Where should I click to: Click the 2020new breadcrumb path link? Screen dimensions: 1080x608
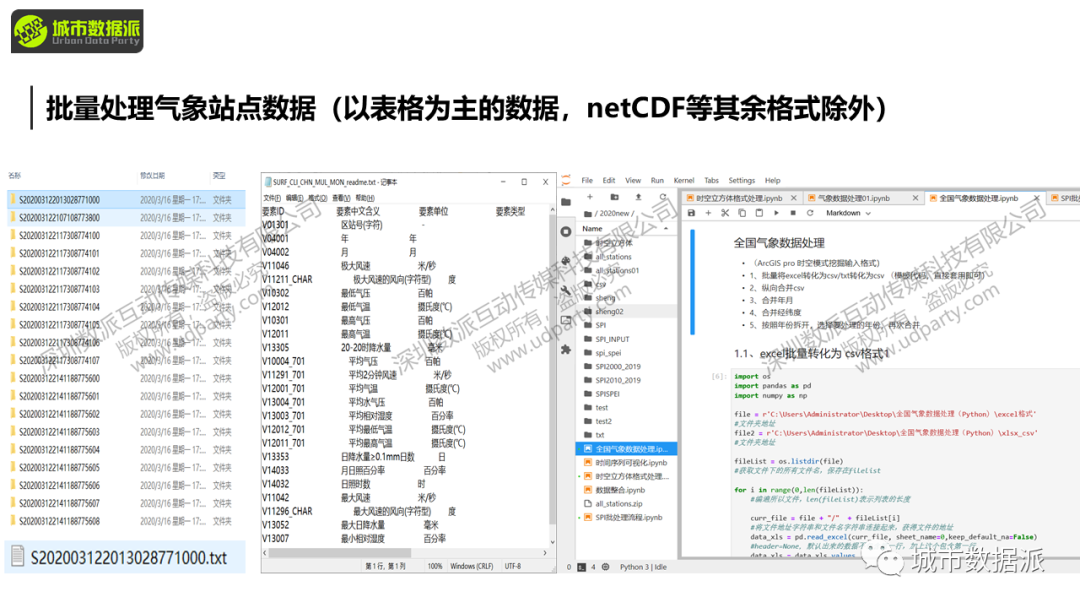pyautogui.click(x=614, y=213)
